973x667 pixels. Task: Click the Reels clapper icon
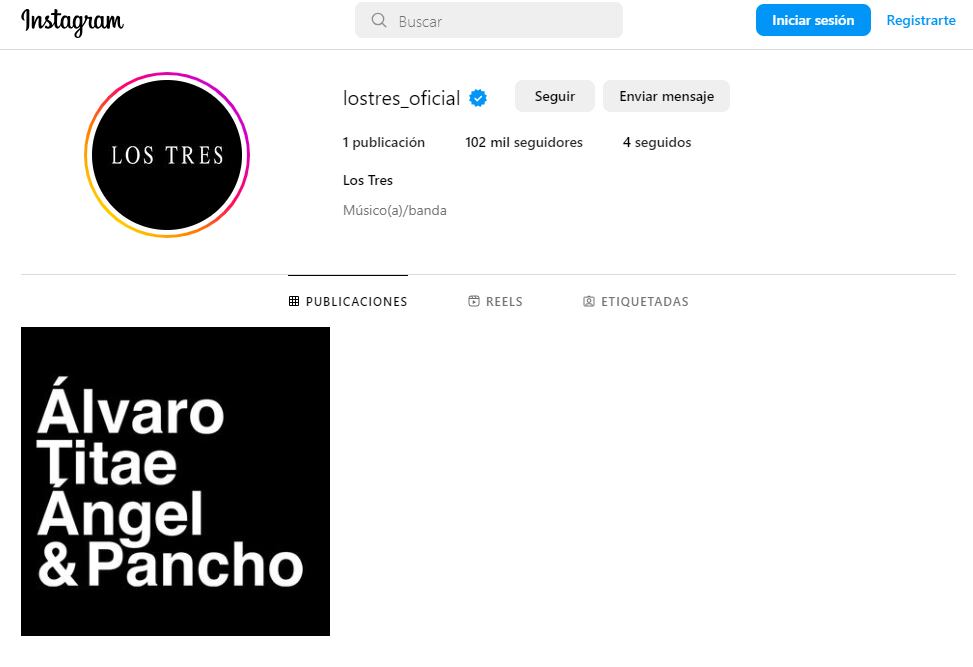[473, 302]
